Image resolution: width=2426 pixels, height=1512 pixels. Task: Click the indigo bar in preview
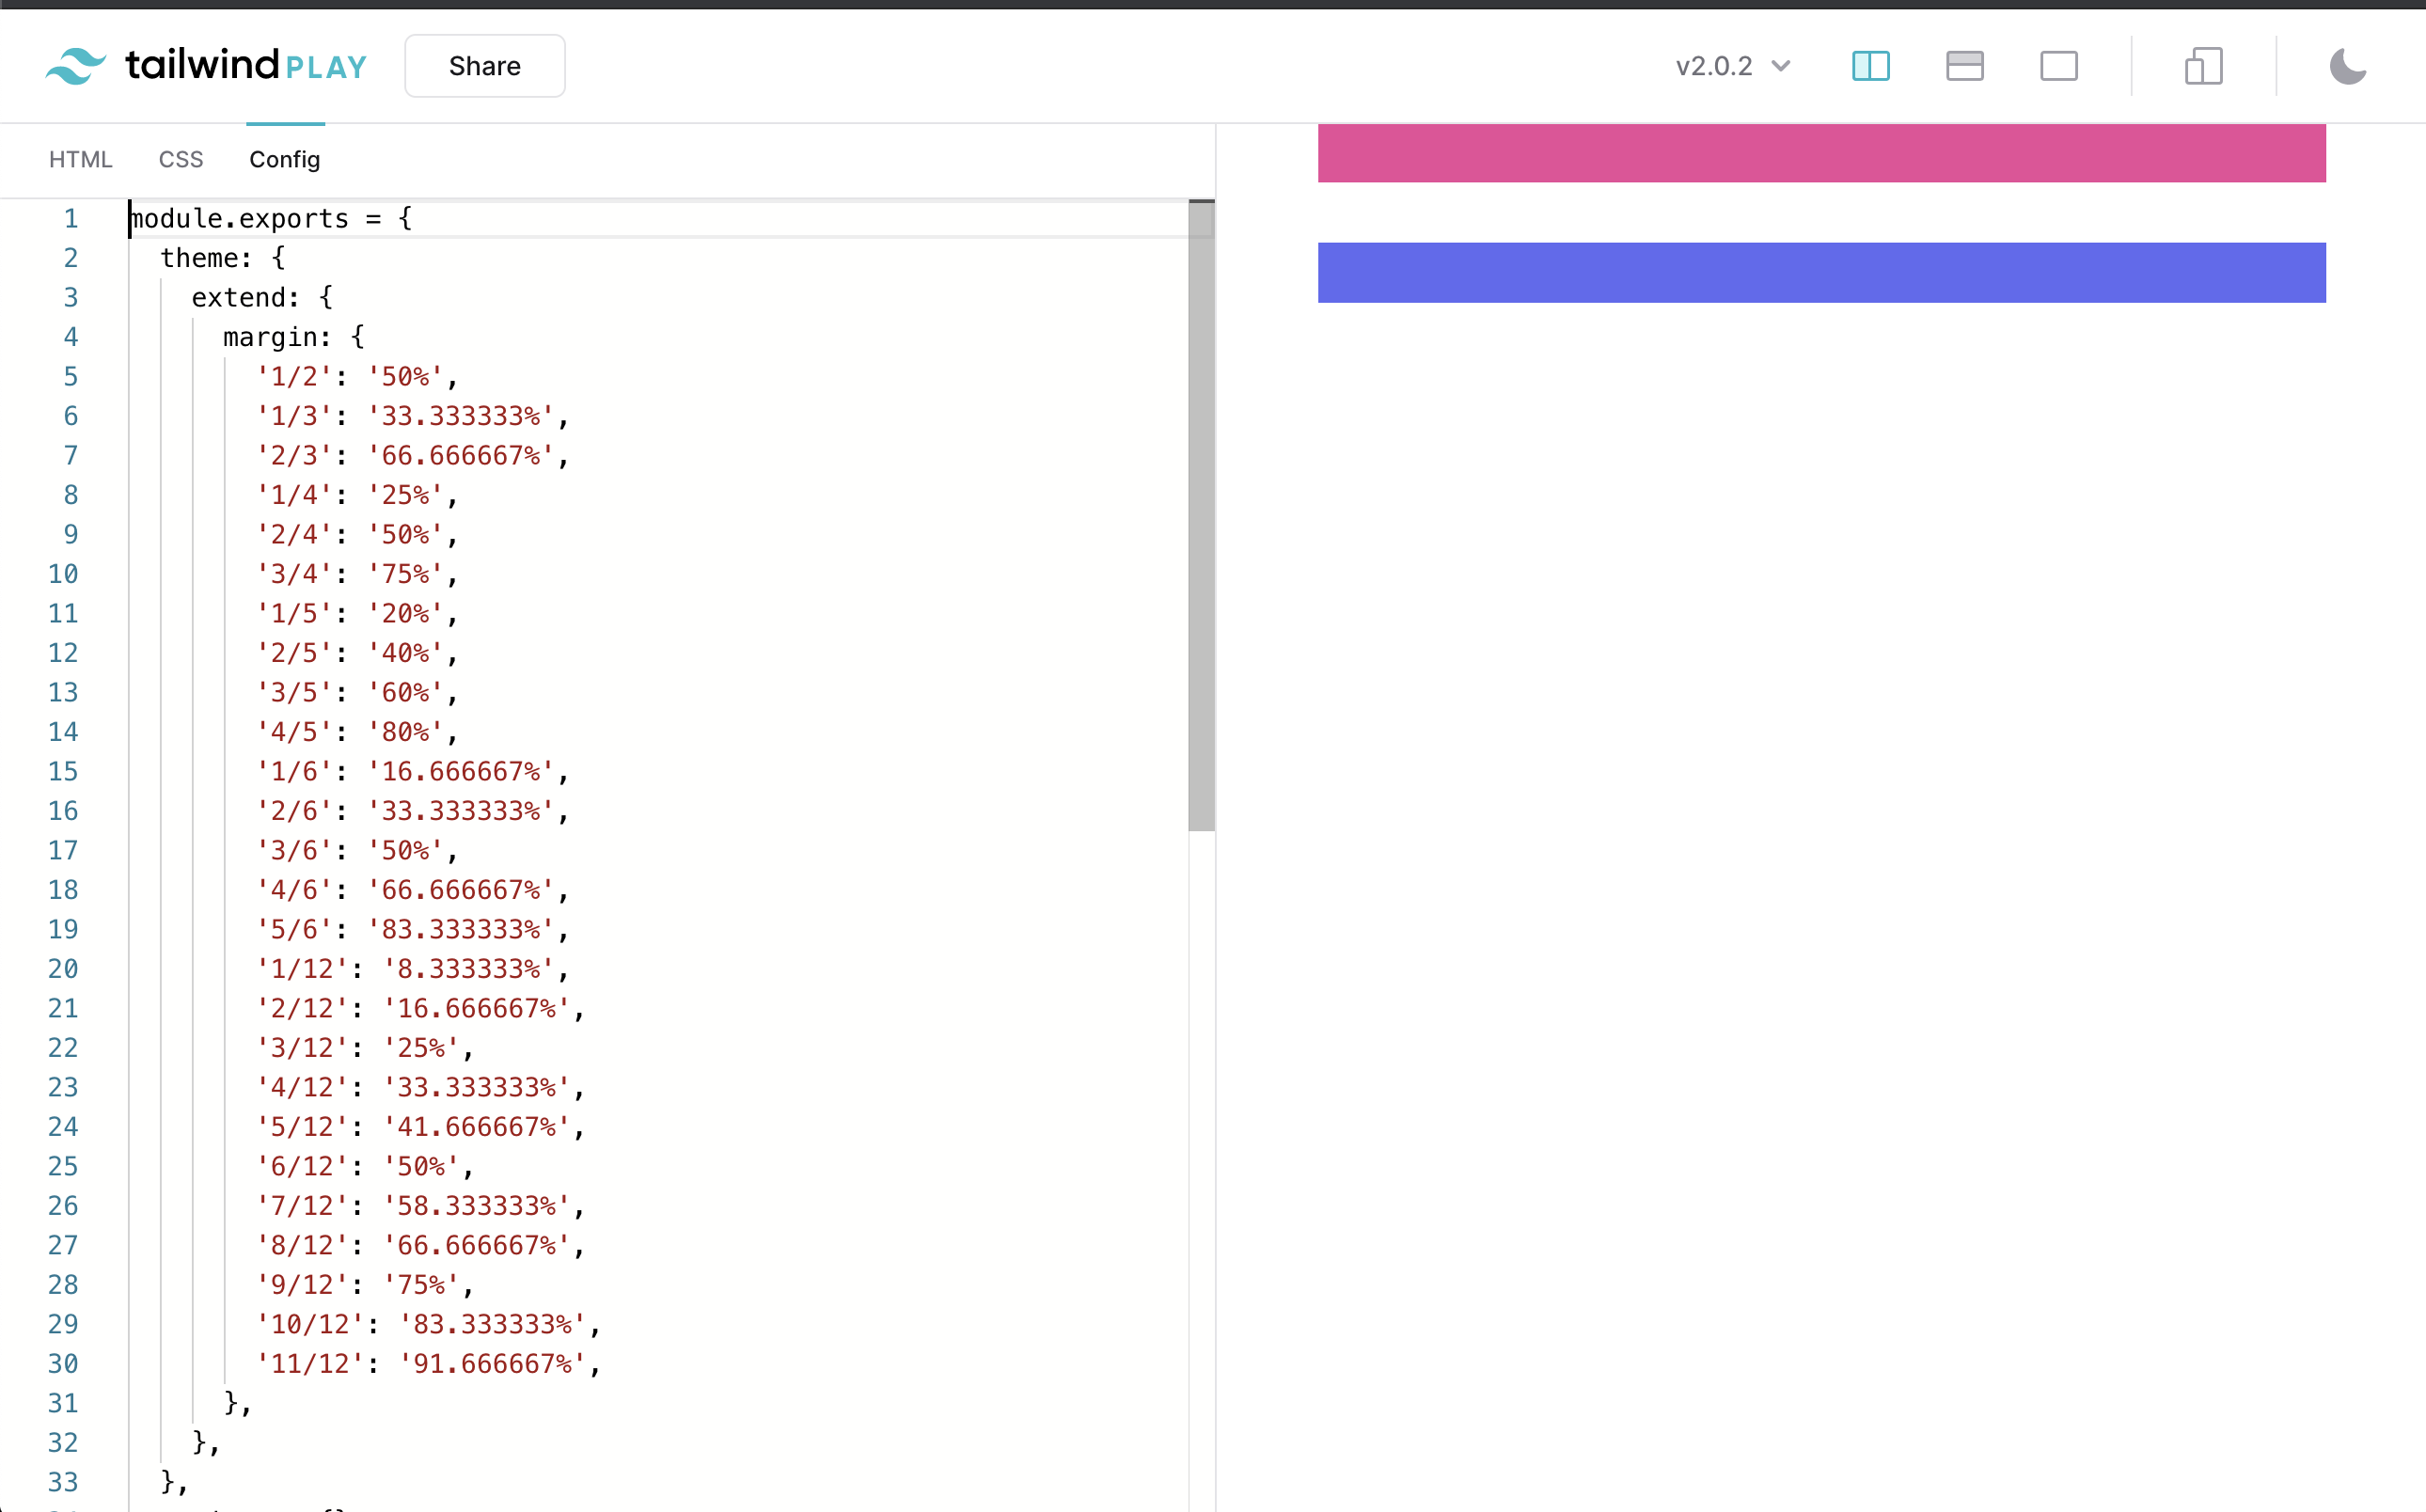[1821, 272]
